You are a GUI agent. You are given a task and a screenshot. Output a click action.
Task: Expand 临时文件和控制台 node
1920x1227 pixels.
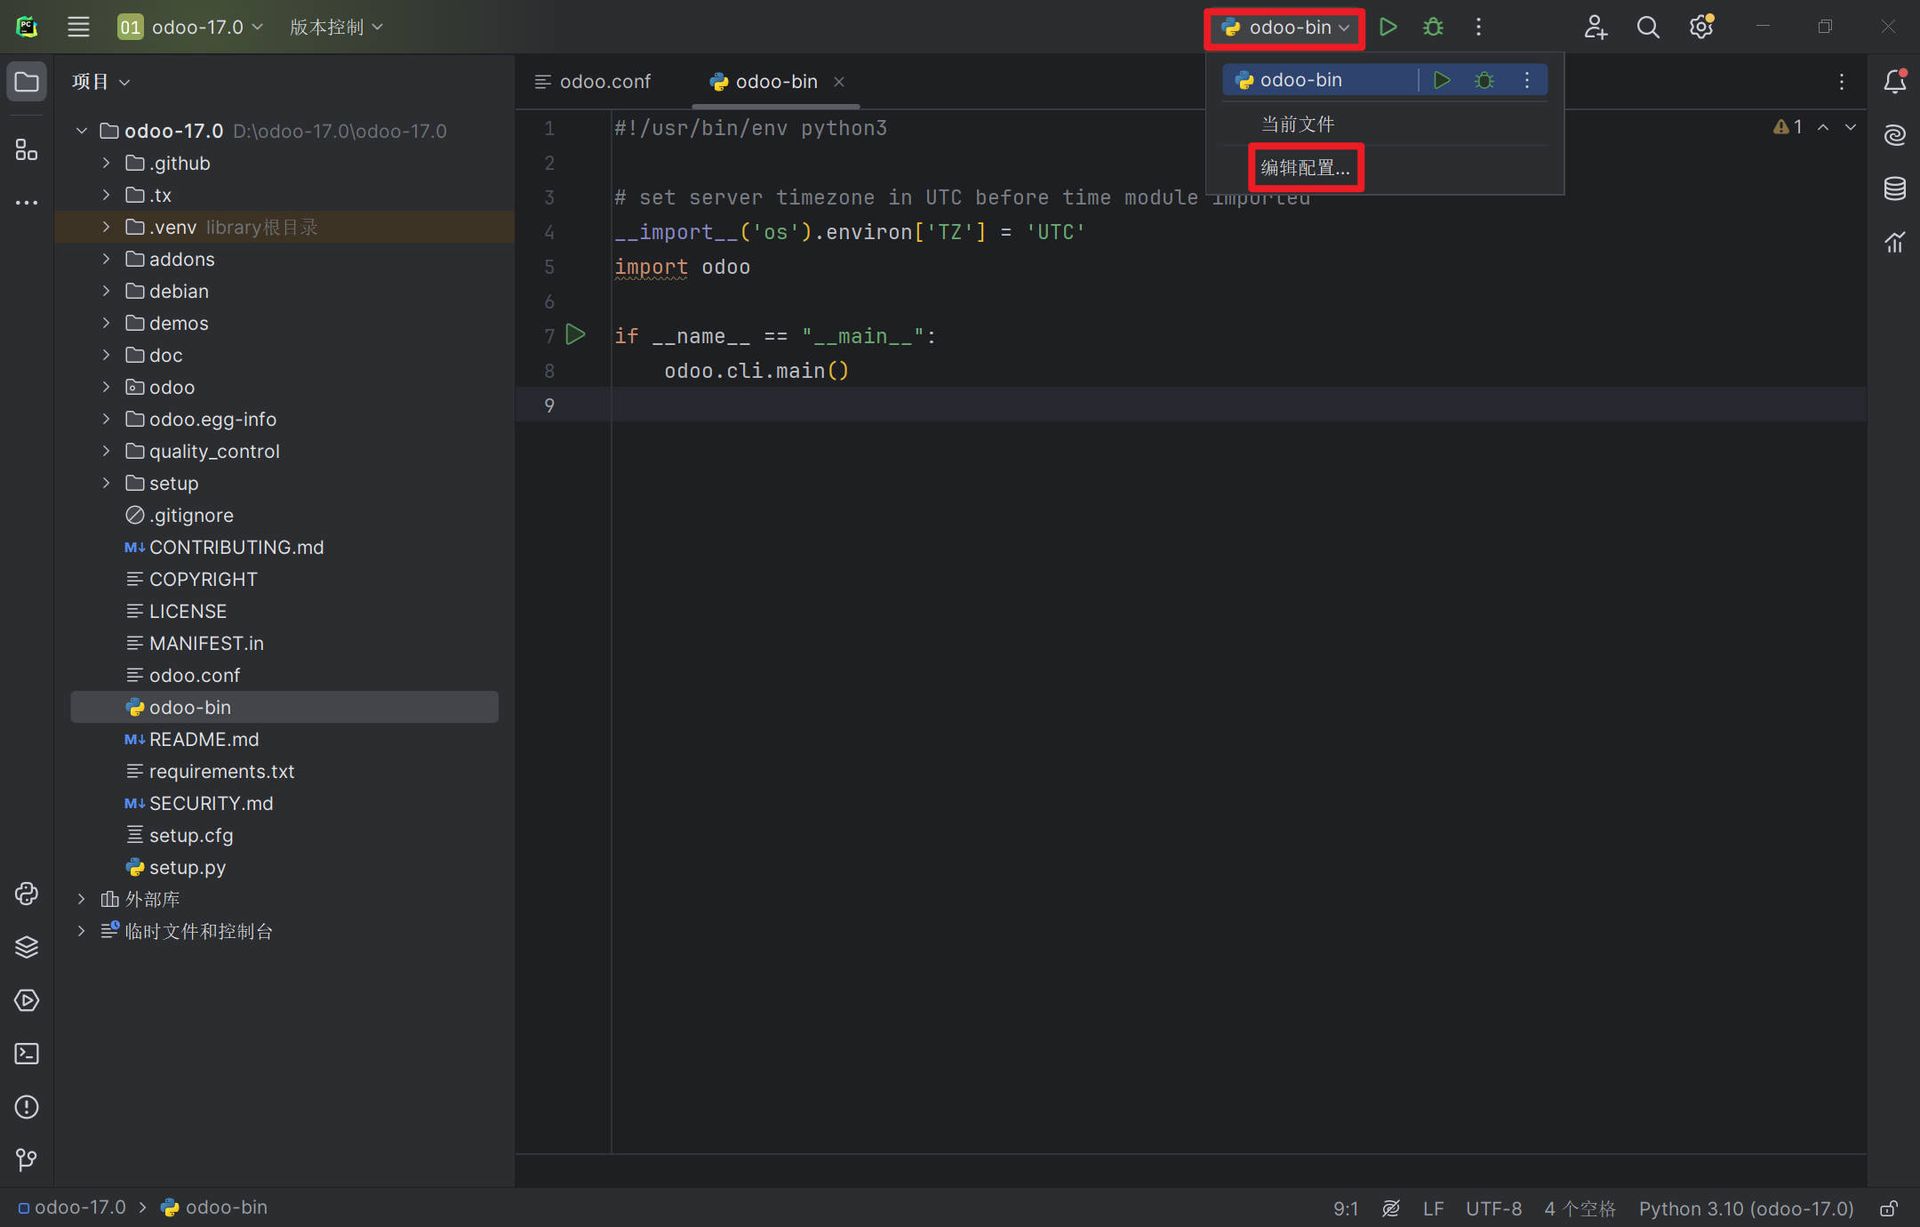(82, 931)
